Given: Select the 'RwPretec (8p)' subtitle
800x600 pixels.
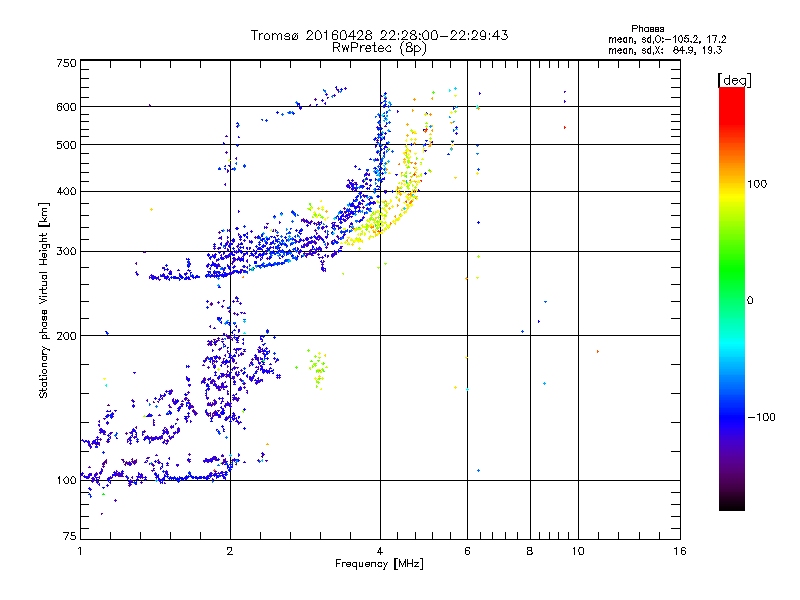Looking at the screenshot, I should click(379, 48).
